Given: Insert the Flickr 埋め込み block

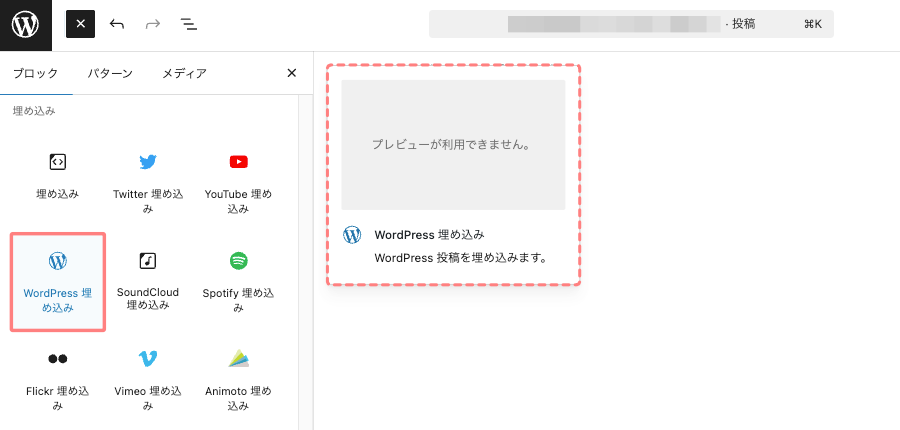Looking at the screenshot, I should 57,382.
